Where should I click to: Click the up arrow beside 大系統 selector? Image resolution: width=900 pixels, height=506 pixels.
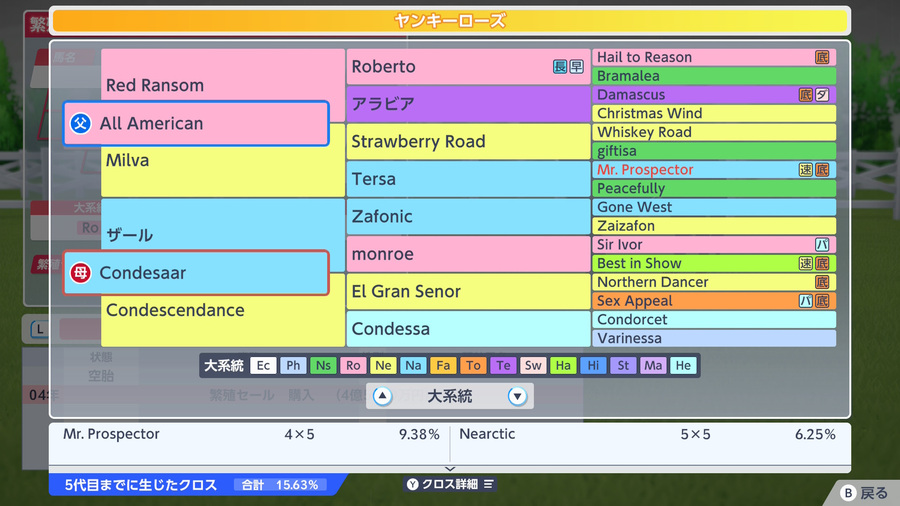click(x=382, y=396)
